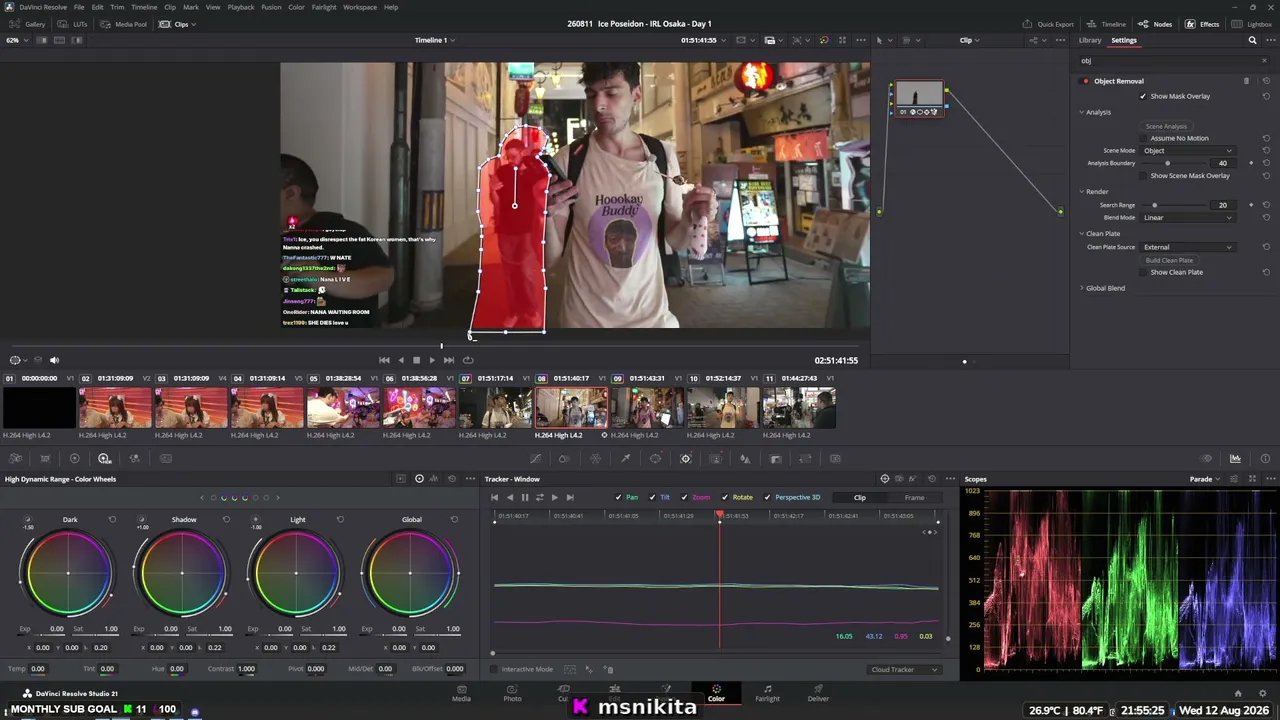Open the Workspace menu

click(x=358, y=7)
